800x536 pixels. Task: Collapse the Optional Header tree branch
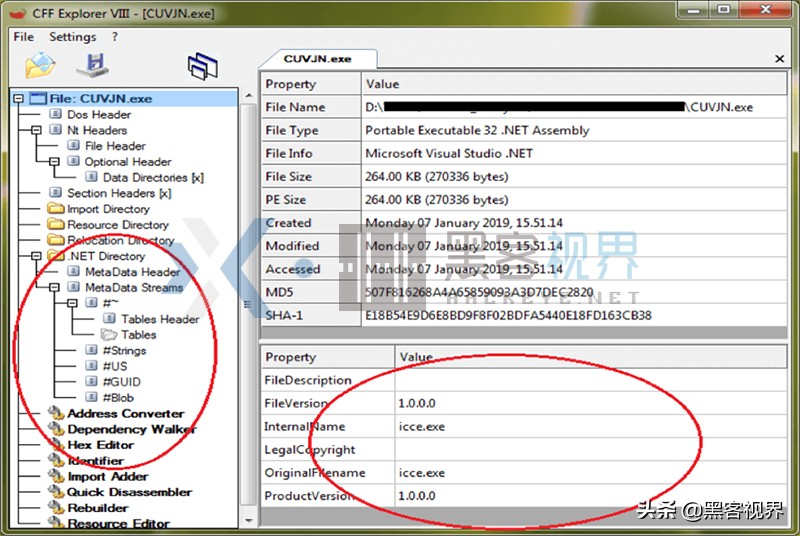coord(54,162)
